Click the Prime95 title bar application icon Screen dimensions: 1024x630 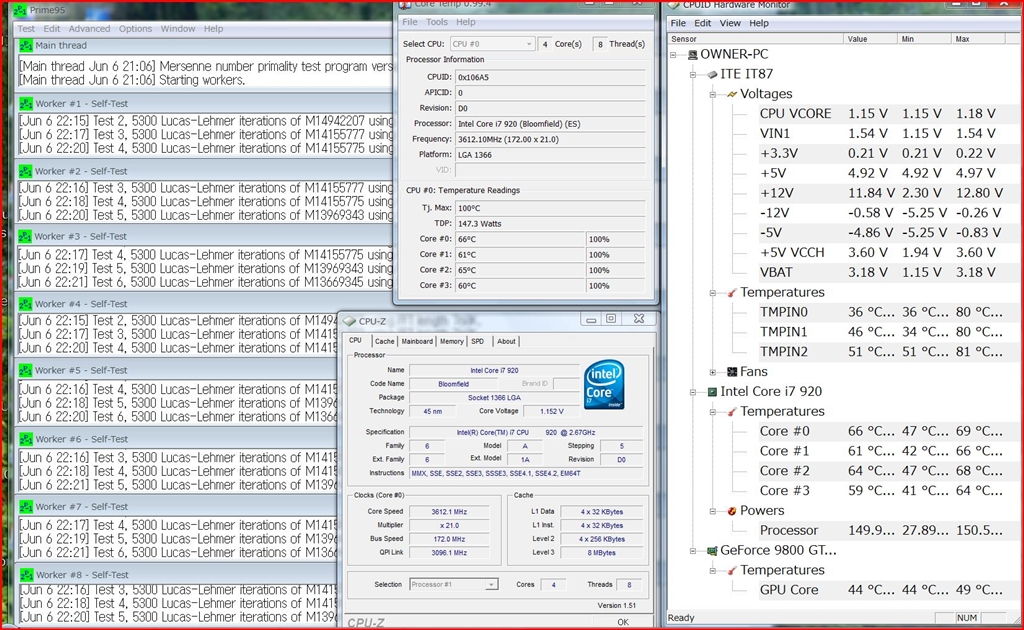coord(20,10)
